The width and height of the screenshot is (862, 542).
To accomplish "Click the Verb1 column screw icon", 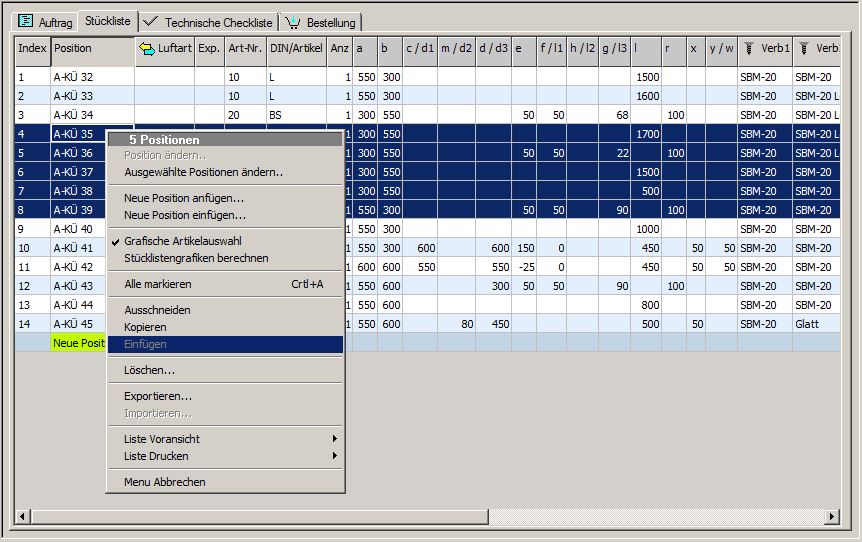I will [748, 48].
